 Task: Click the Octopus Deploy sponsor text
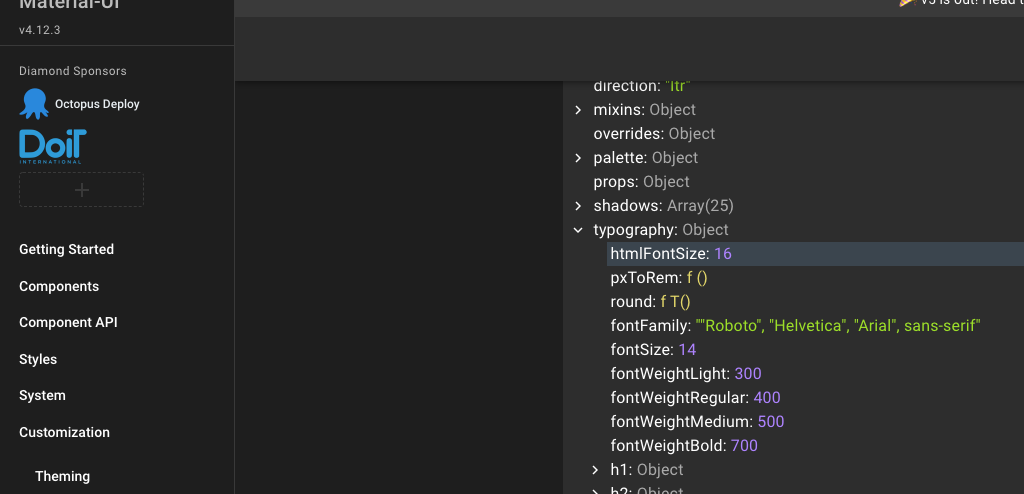tap(97, 104)
